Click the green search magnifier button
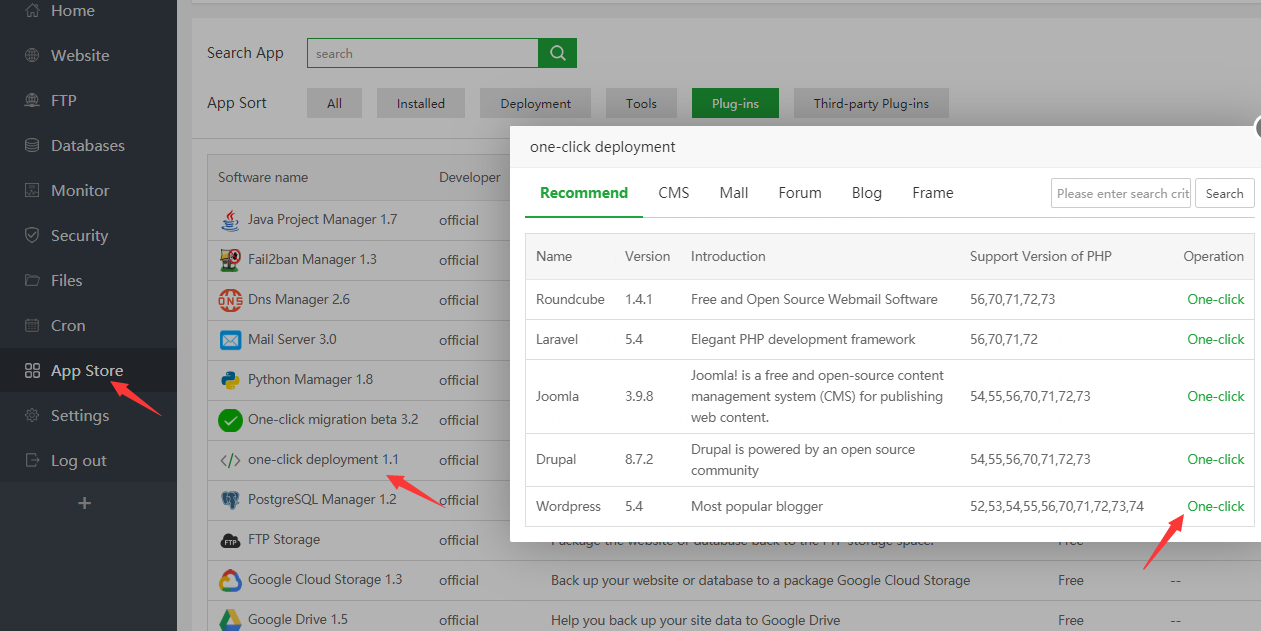Viewport: 1261px width, 631px height. (x=557, y=53)
